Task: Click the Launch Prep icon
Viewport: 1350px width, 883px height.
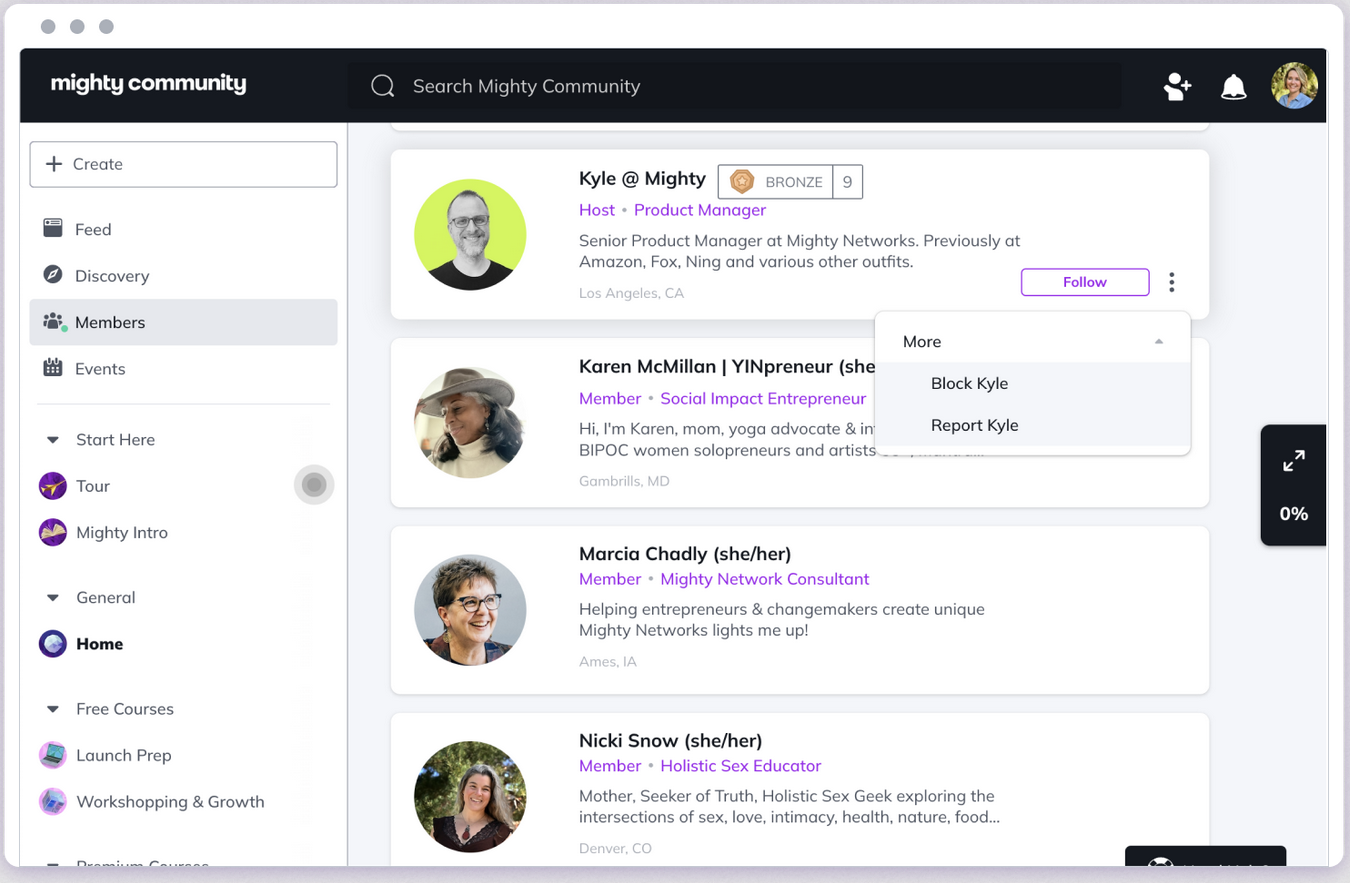Action: (x=53, y=755)
